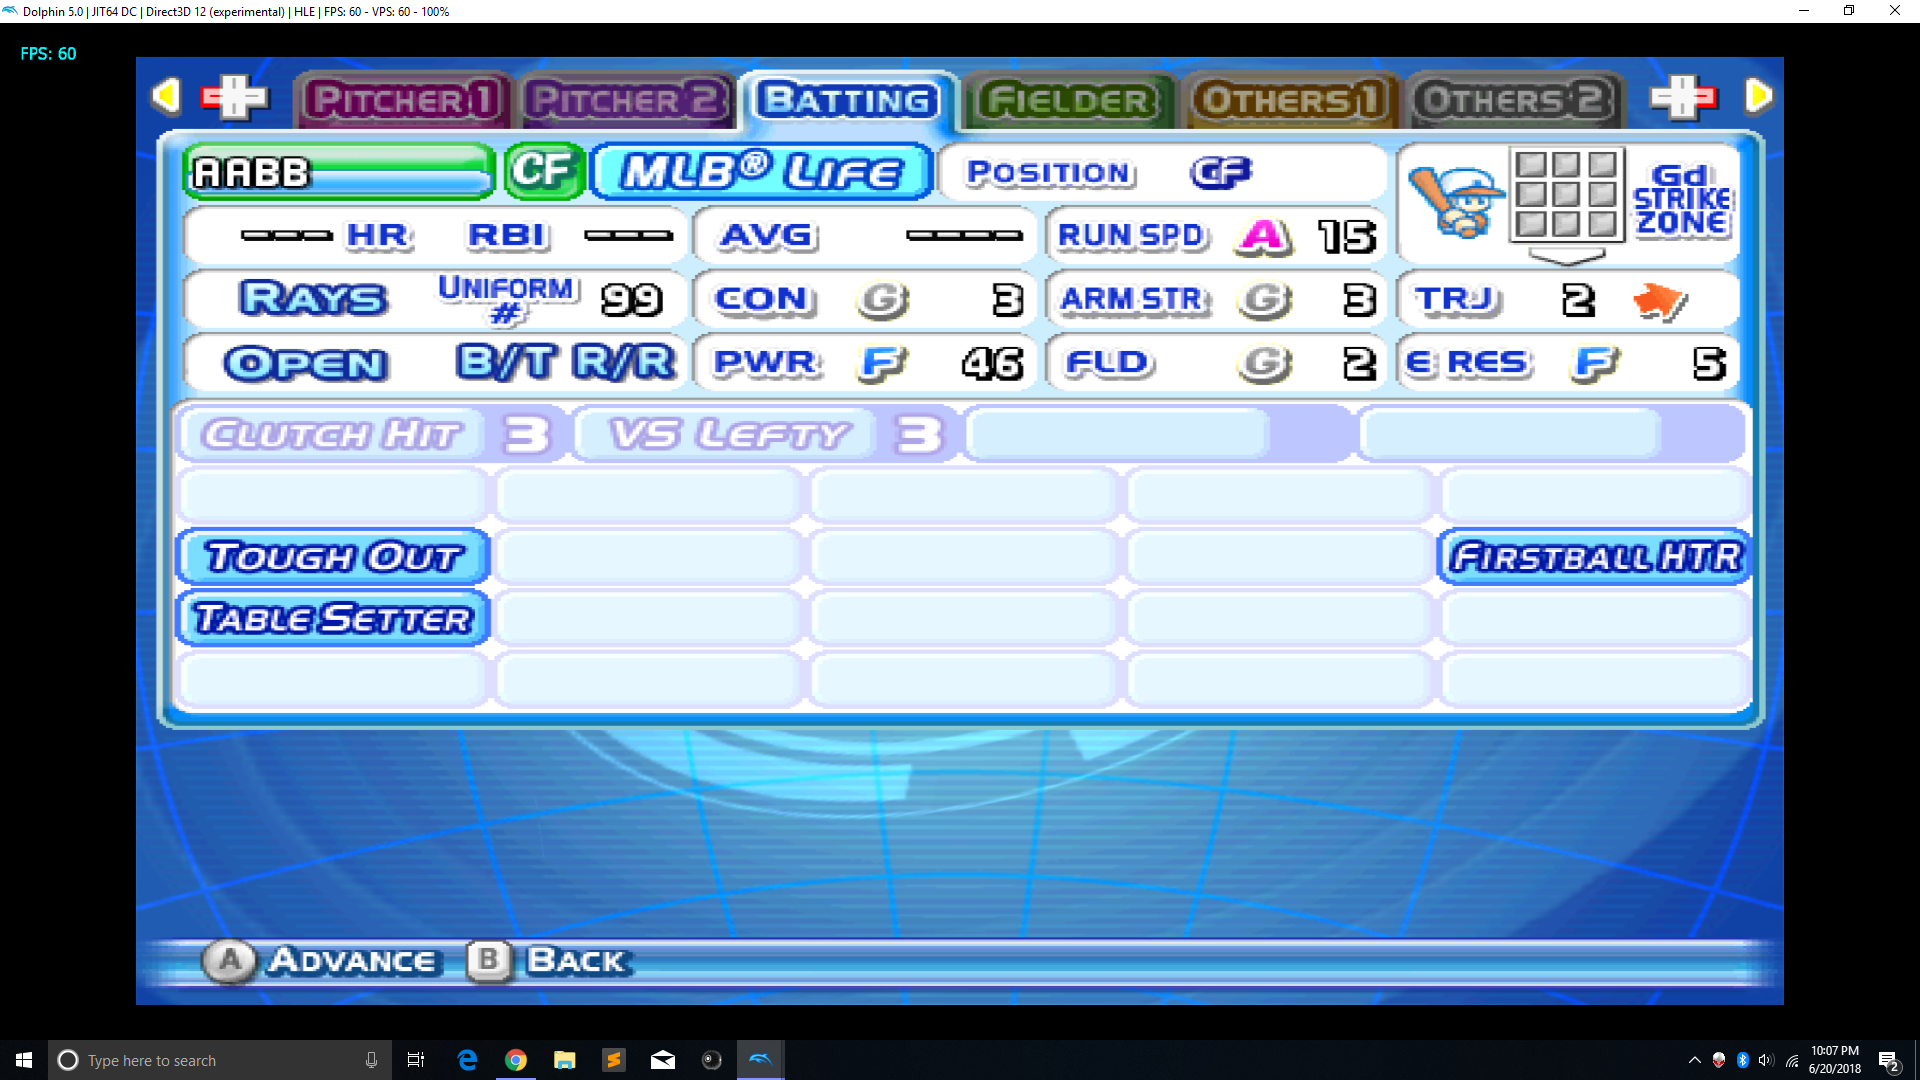This screenshot has height=1080, width=1920.
Task: Click the Gd Strike Zone text
Action: (x=1682, y=200)
